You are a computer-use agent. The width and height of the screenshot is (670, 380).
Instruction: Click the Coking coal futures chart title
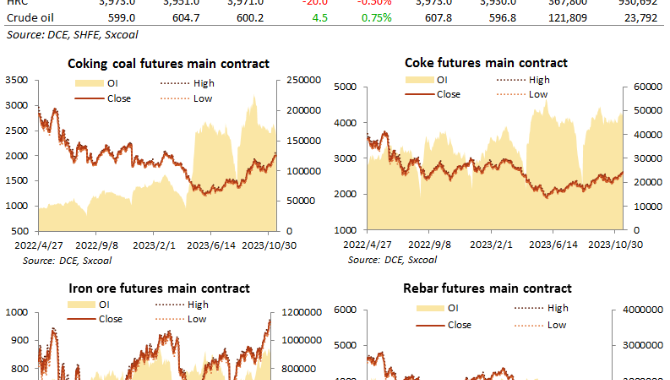[x=168, y=64]
